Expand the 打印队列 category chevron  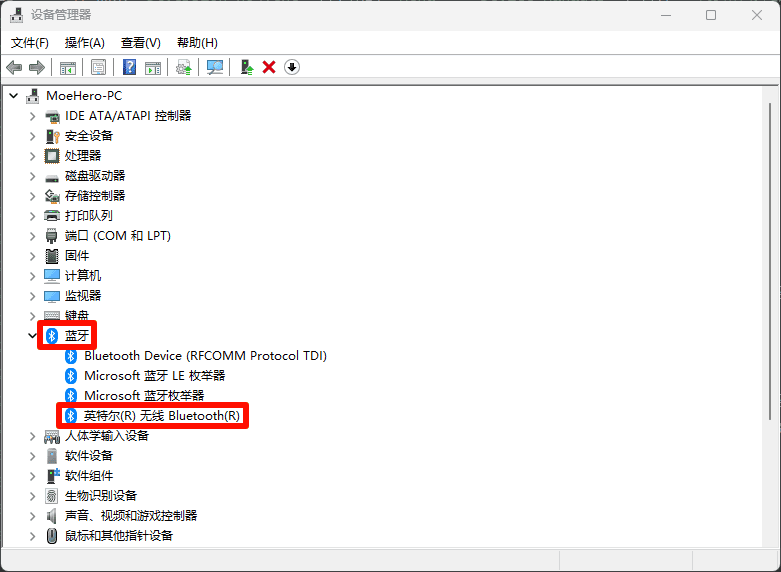coord(32,216)
